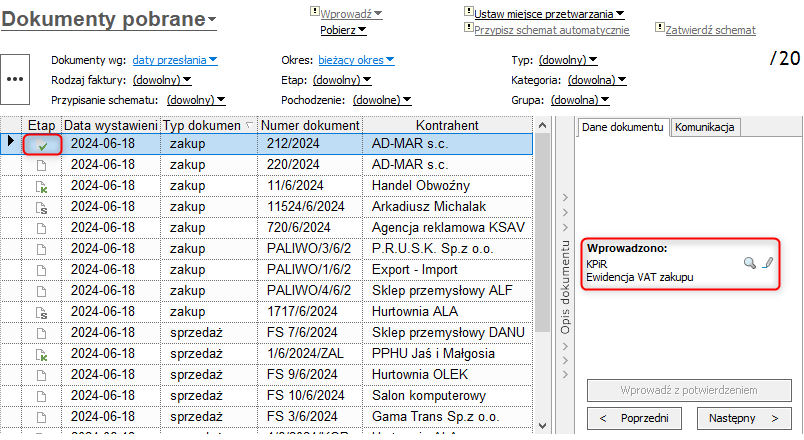Click the stage icon for Salon komputerowy row
This screenshot has height=440, width=804.
pyautogui.click(x=42, y=396)
